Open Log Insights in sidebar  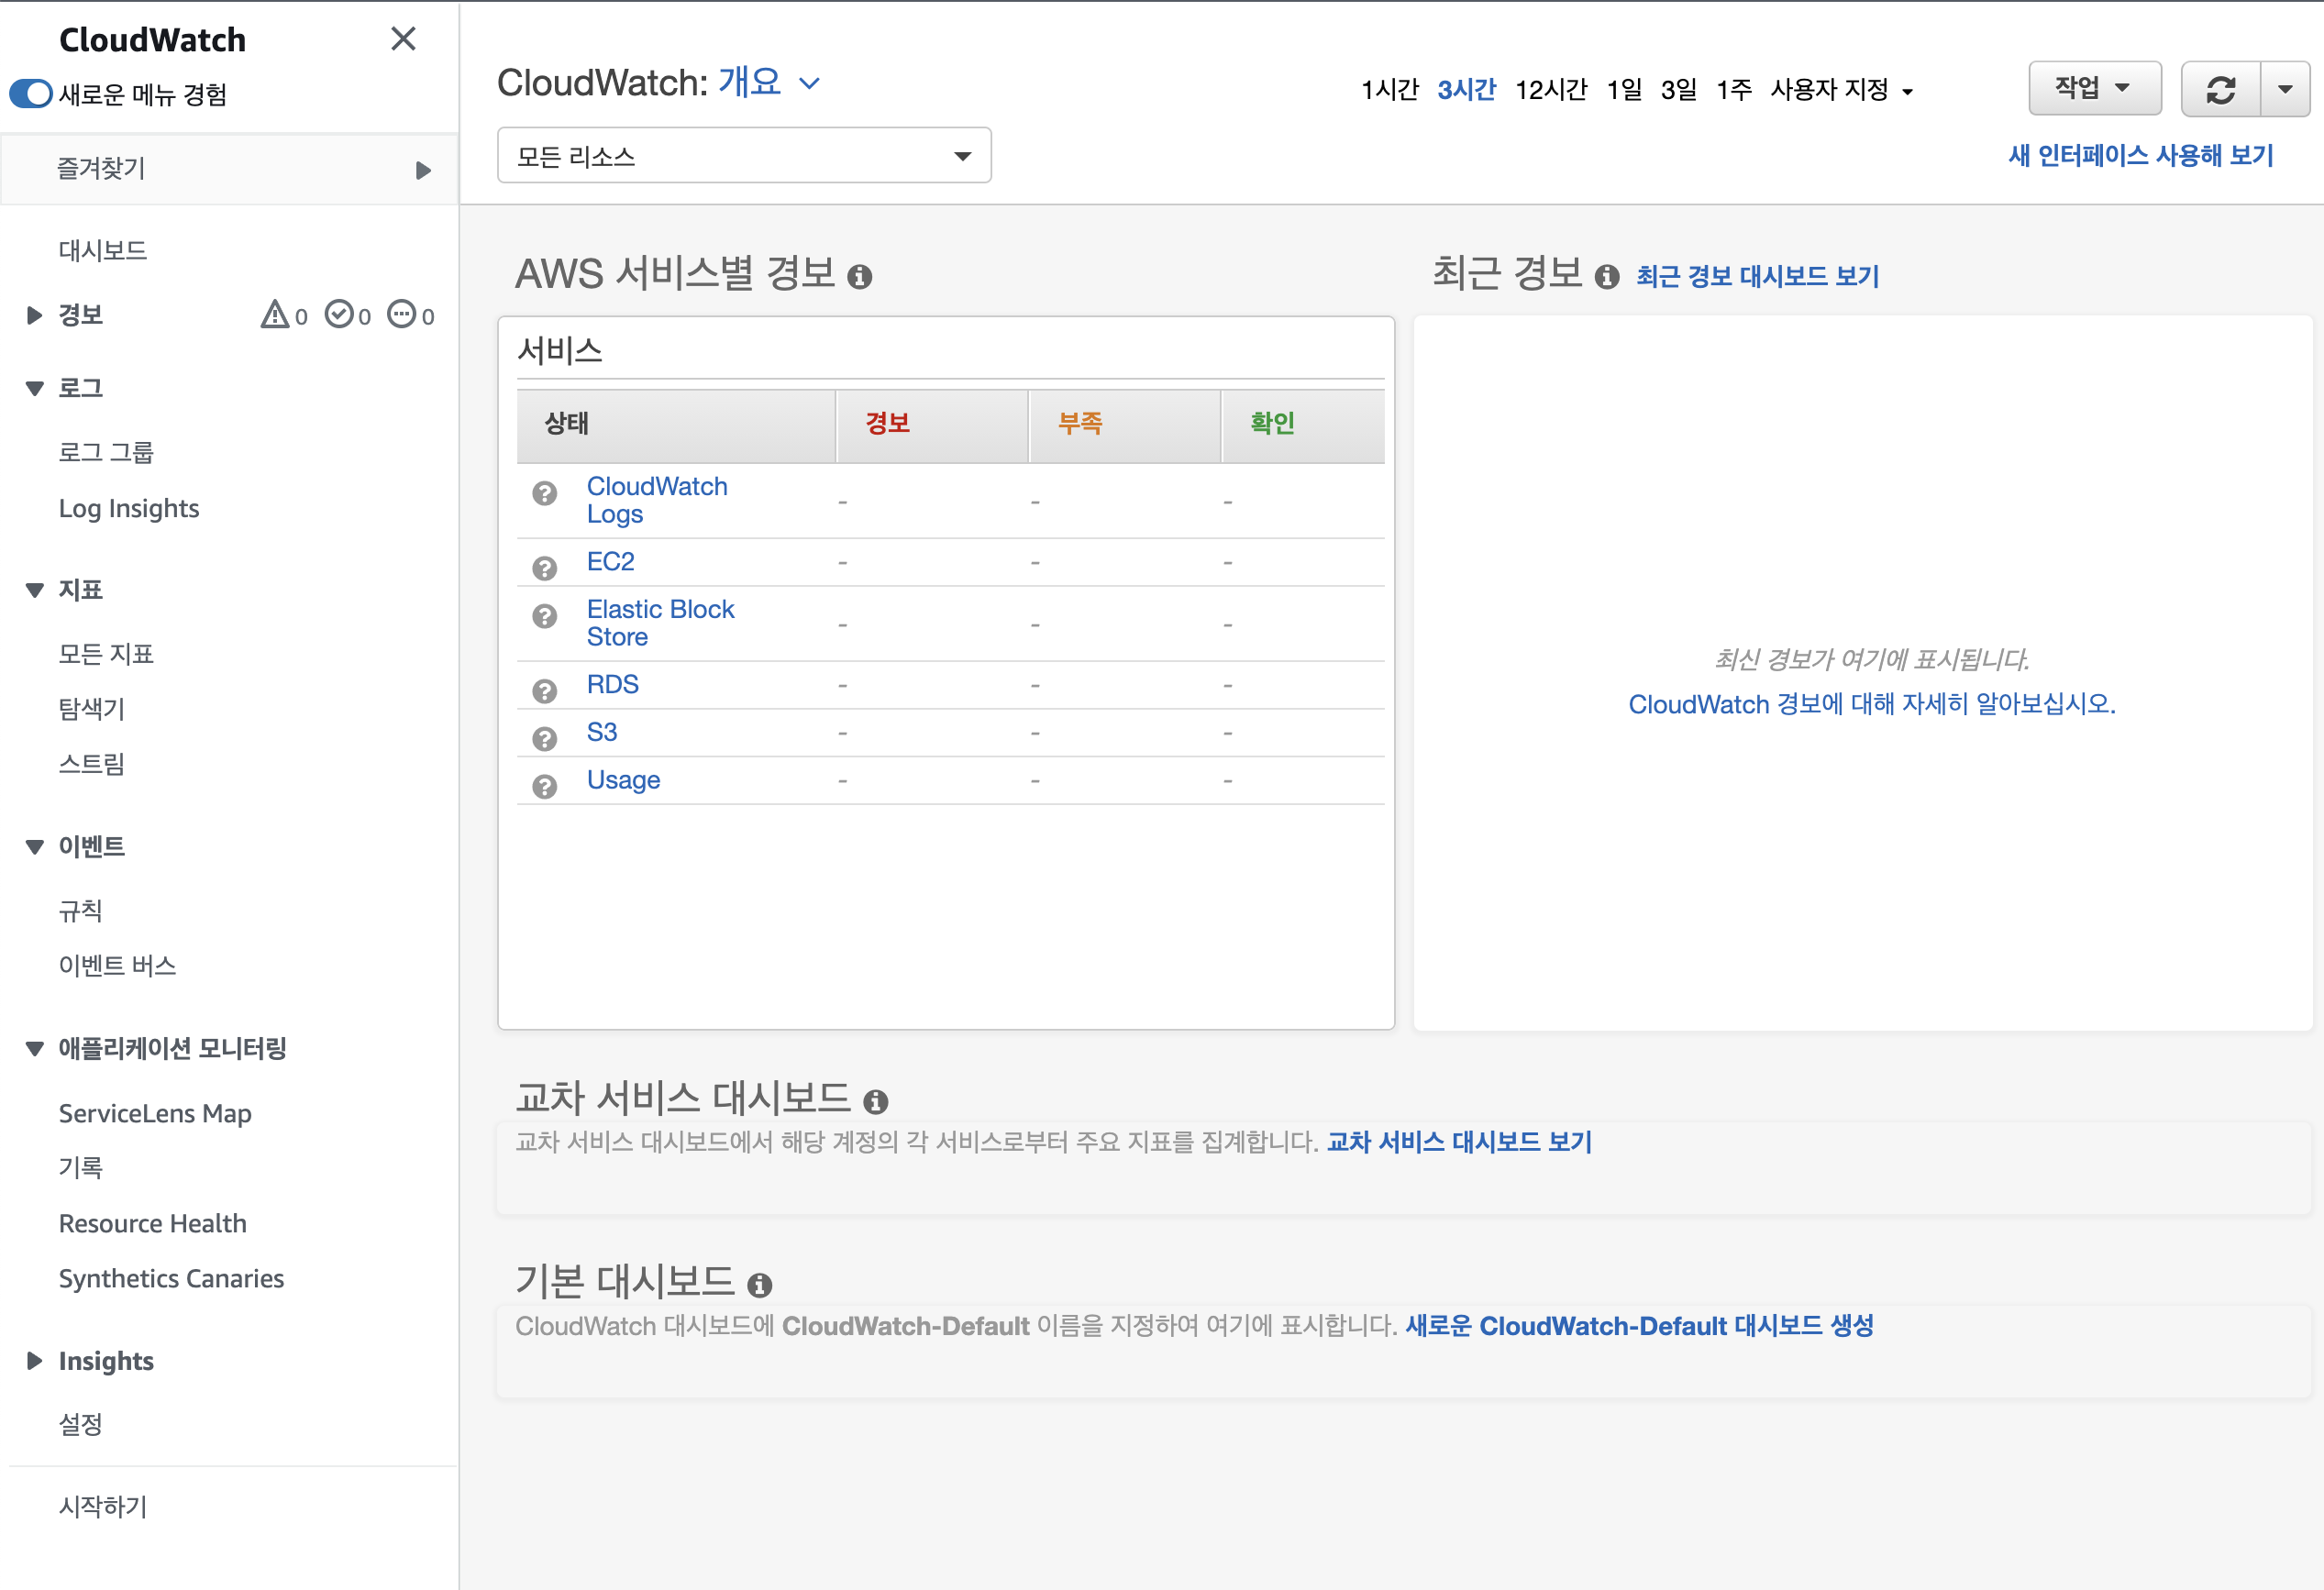[x=129, y=508]
